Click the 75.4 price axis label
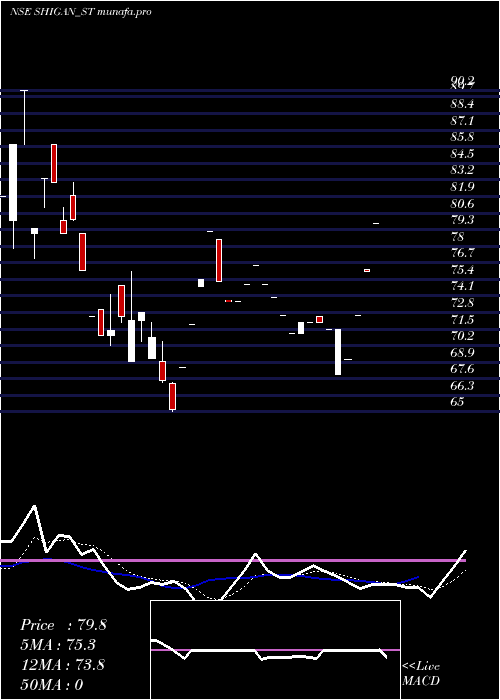 462,270
